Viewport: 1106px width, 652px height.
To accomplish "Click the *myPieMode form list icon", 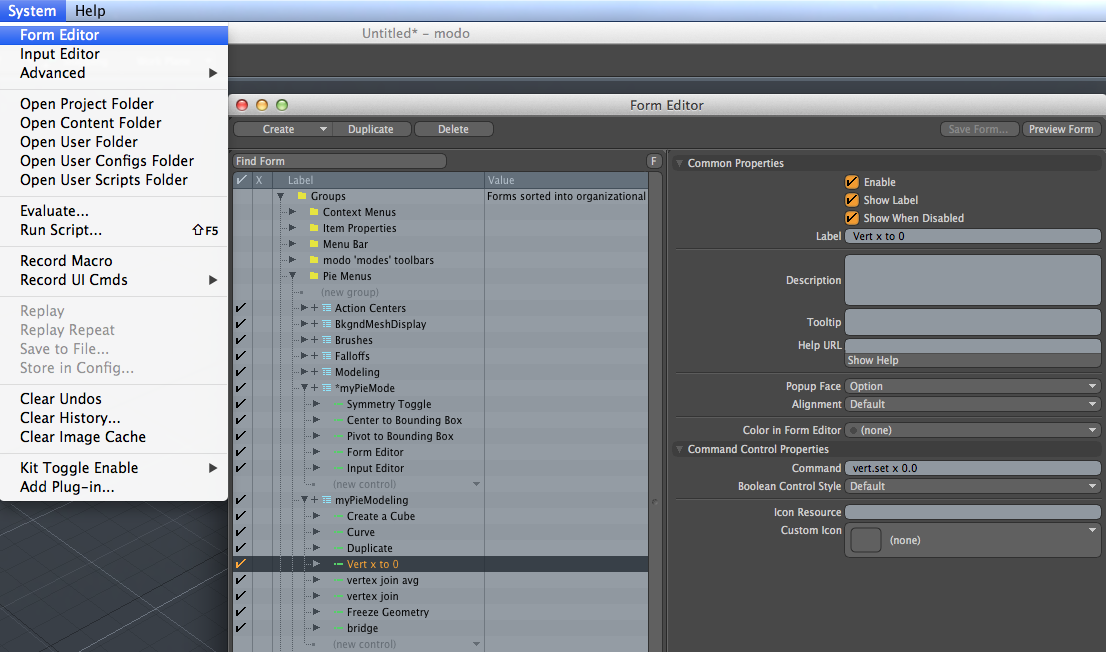I will pos(327,388).
